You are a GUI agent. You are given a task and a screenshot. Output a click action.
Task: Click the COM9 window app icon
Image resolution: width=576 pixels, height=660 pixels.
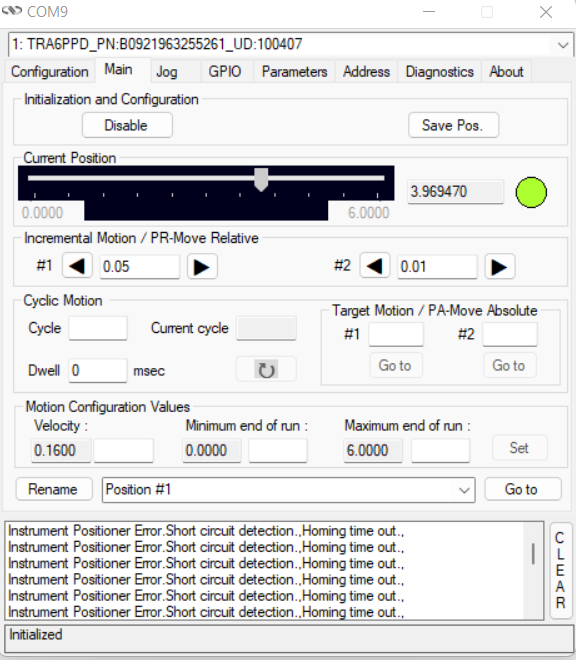pyautogui.click(x=11, y=11)
